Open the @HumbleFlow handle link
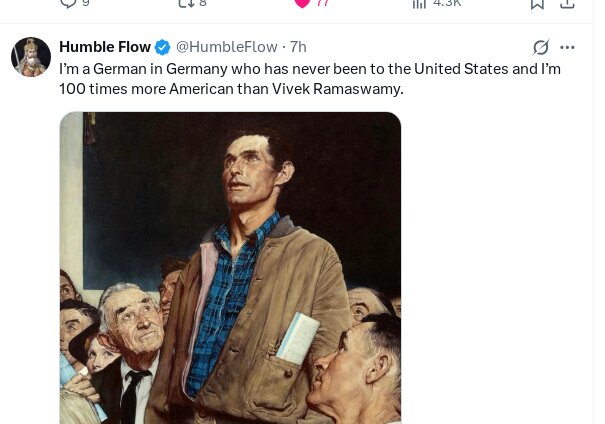Image resolution: width=605 pixels, height=424 pixels. click(226, 47)
